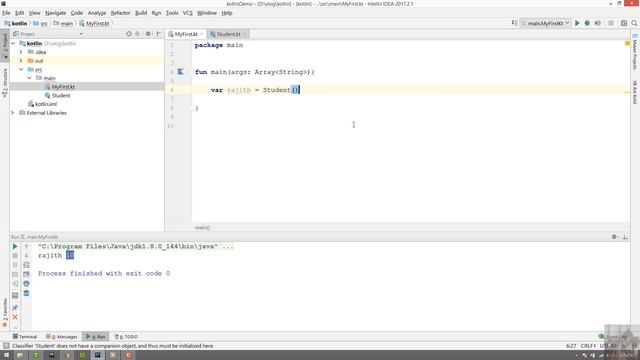Screen dimensions: 640x360
Task: Open the Navigate menu
Action: pos(56,13)
